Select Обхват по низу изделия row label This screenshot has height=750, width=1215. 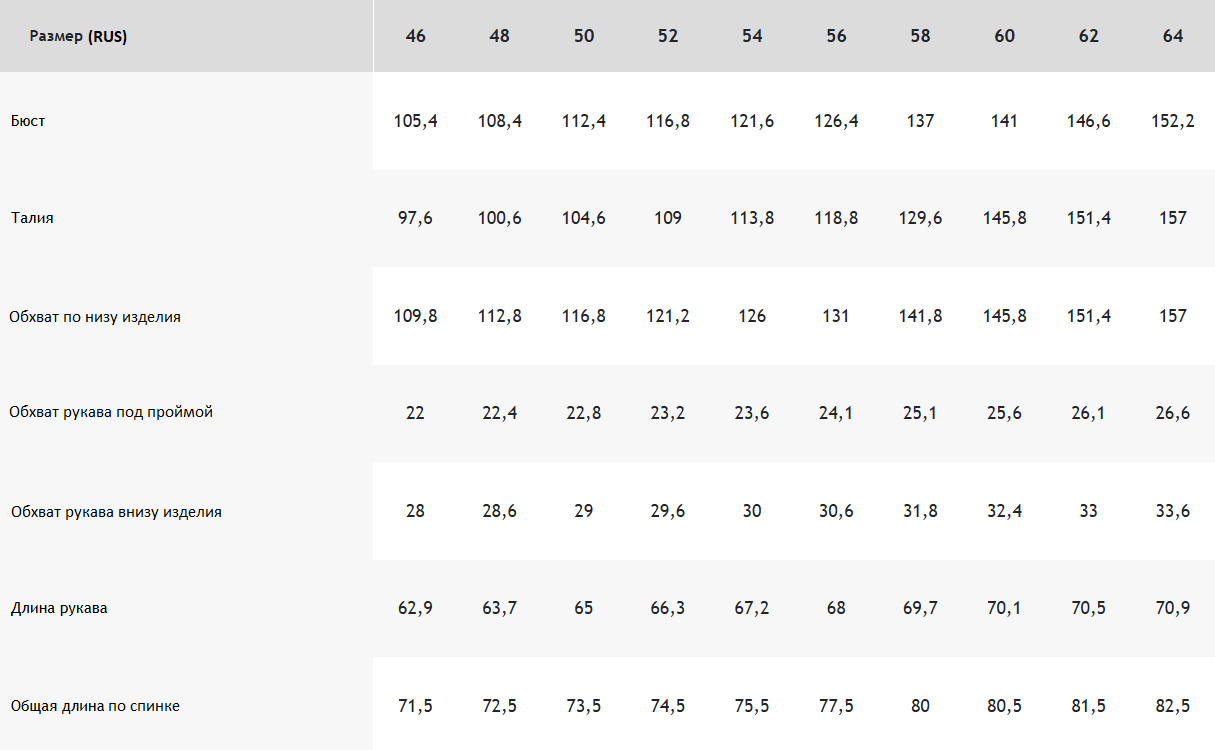[95, 317]
